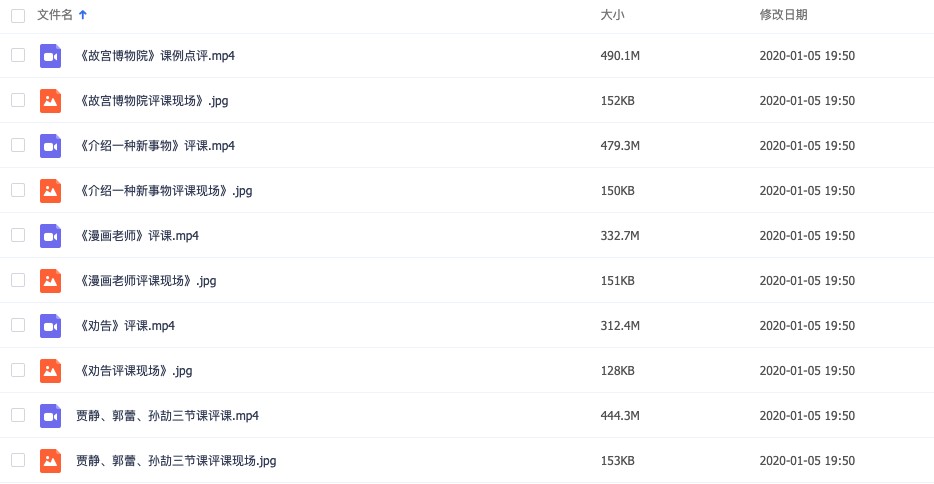The width and height of the screenshot is (934, 484).
Task: Open 贾静、郭蕾、孙劼三节课评课.mp4 file name
Action: 168,415
